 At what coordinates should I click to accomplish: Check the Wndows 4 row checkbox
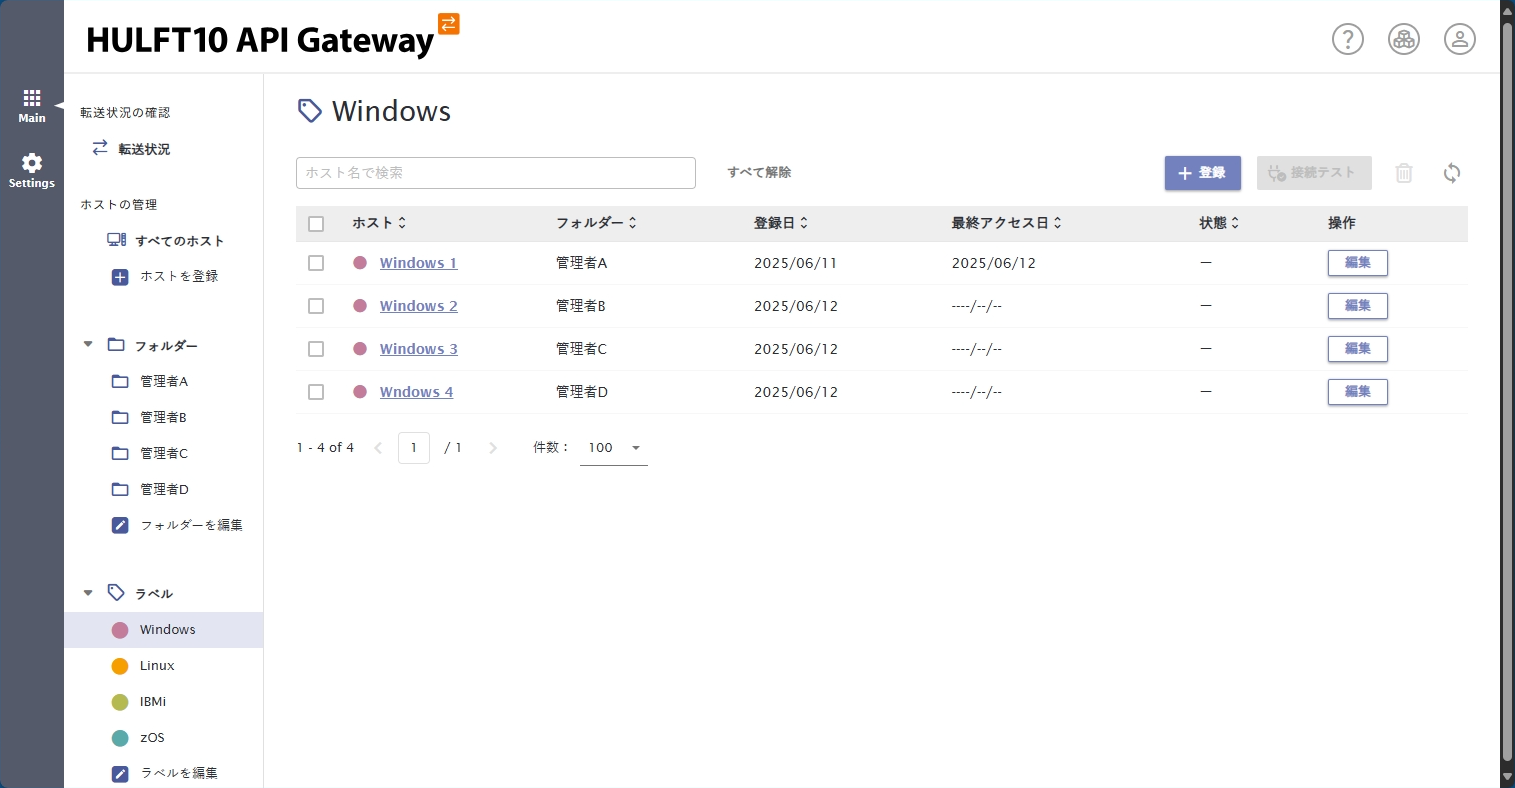click(x=316, y=392)
